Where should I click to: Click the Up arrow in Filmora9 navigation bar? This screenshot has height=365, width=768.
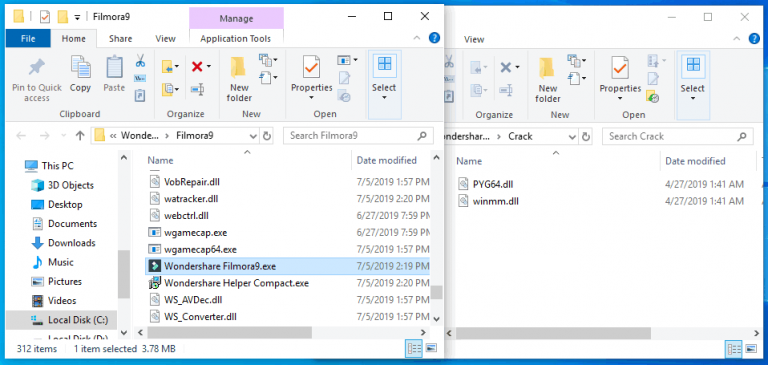click(x=80, y=136)
